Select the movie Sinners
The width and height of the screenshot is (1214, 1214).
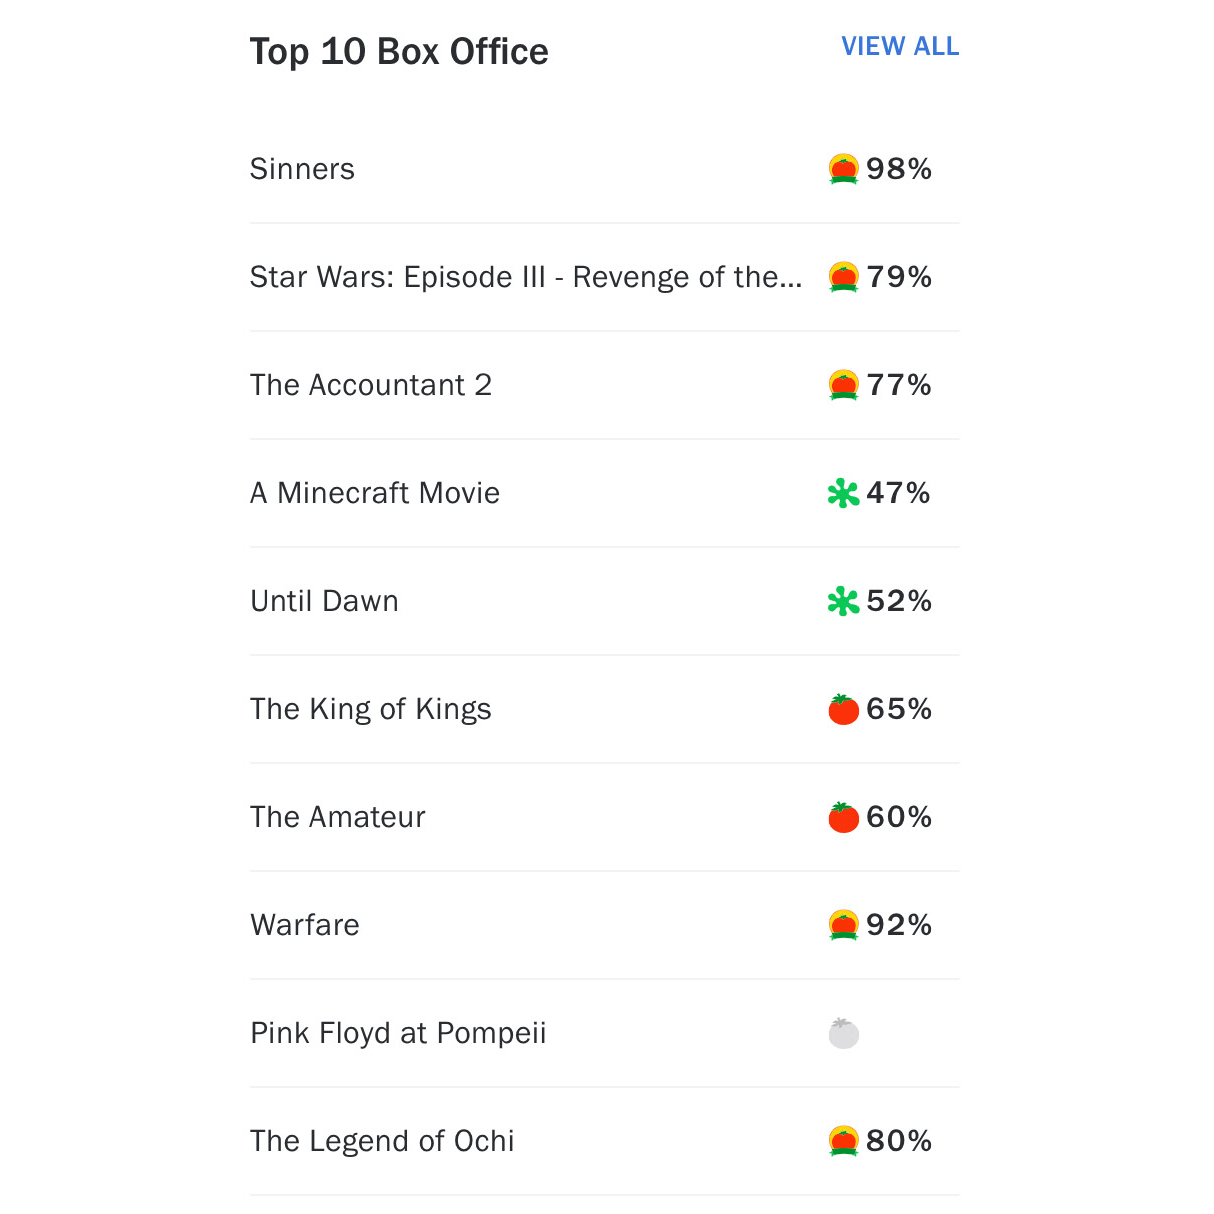click(x=302, y=169)
